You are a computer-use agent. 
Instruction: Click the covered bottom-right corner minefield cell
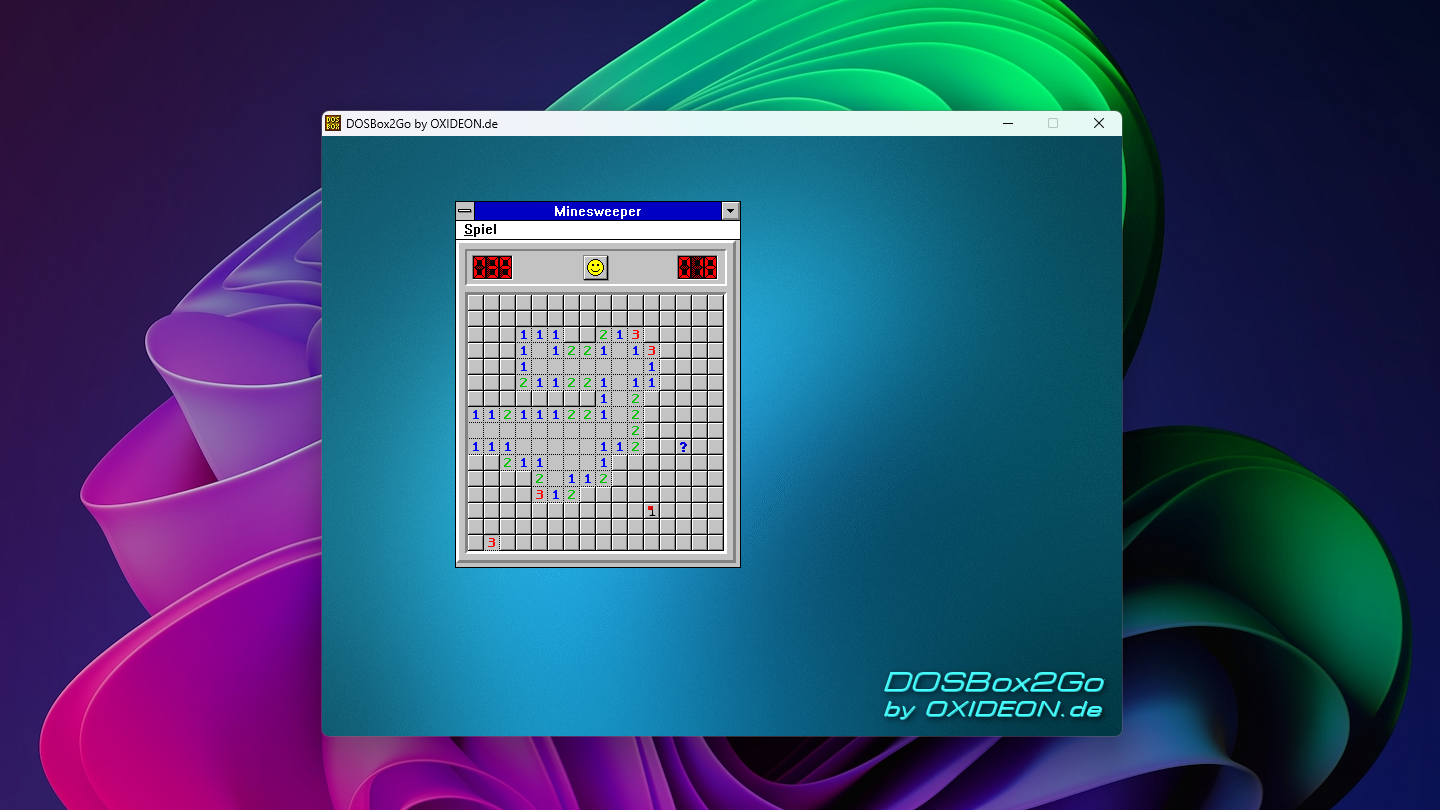coord(716,543)
